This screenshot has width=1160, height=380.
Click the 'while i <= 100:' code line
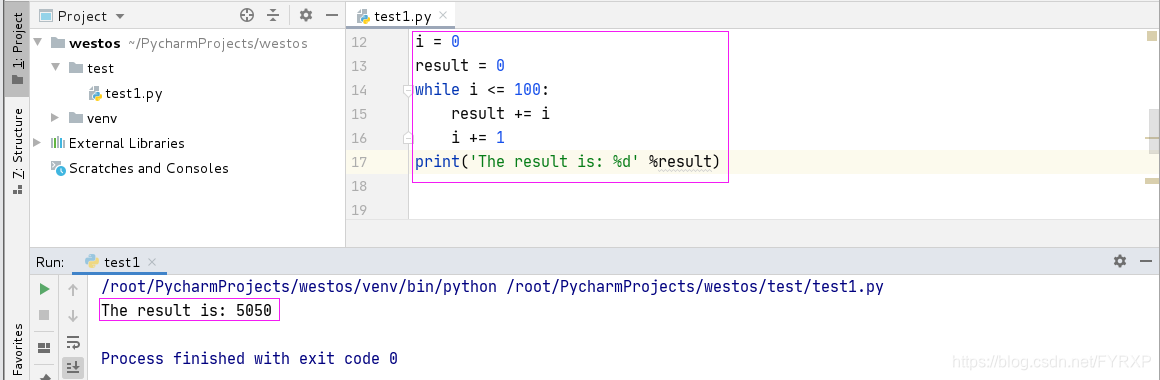pos(483,90)
